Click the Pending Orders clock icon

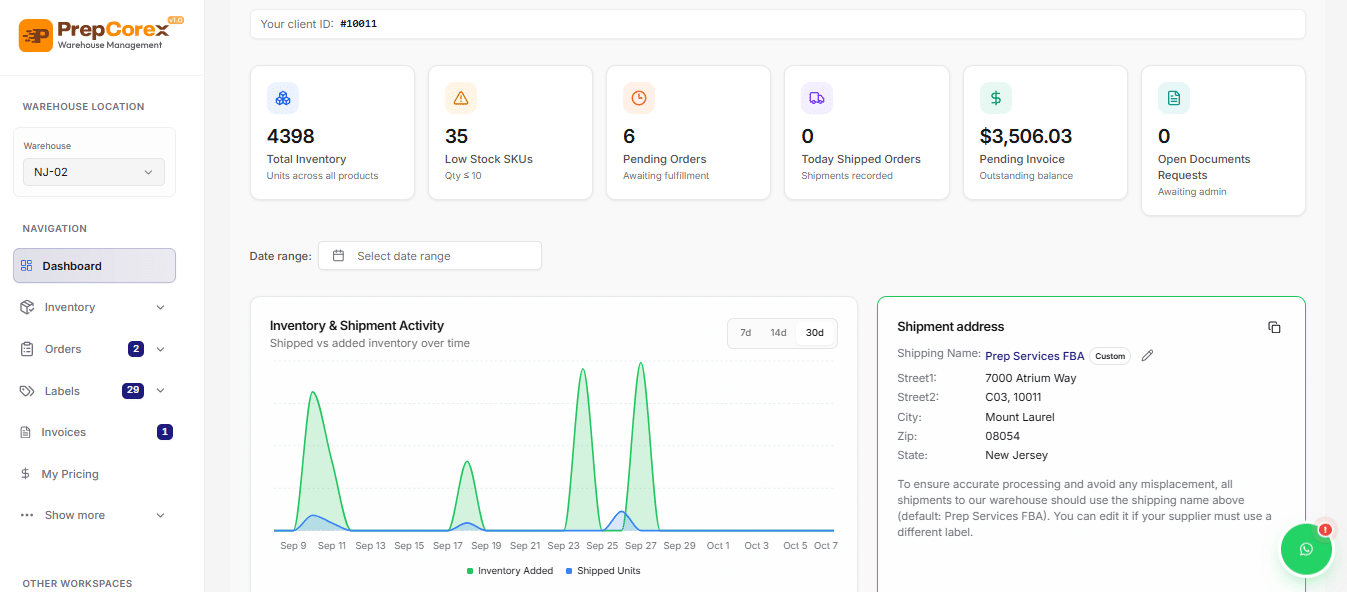[x=639, y=98]
